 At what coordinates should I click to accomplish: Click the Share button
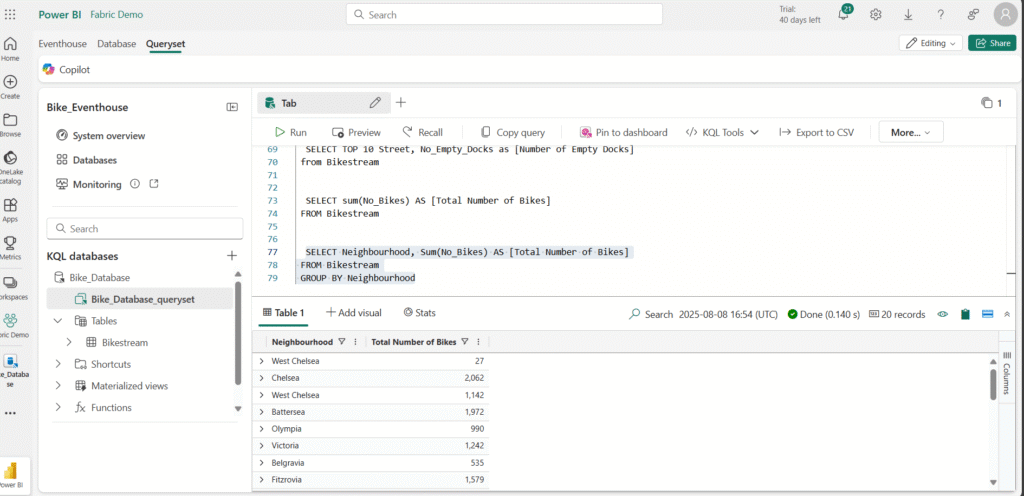[x=992, y=43]
